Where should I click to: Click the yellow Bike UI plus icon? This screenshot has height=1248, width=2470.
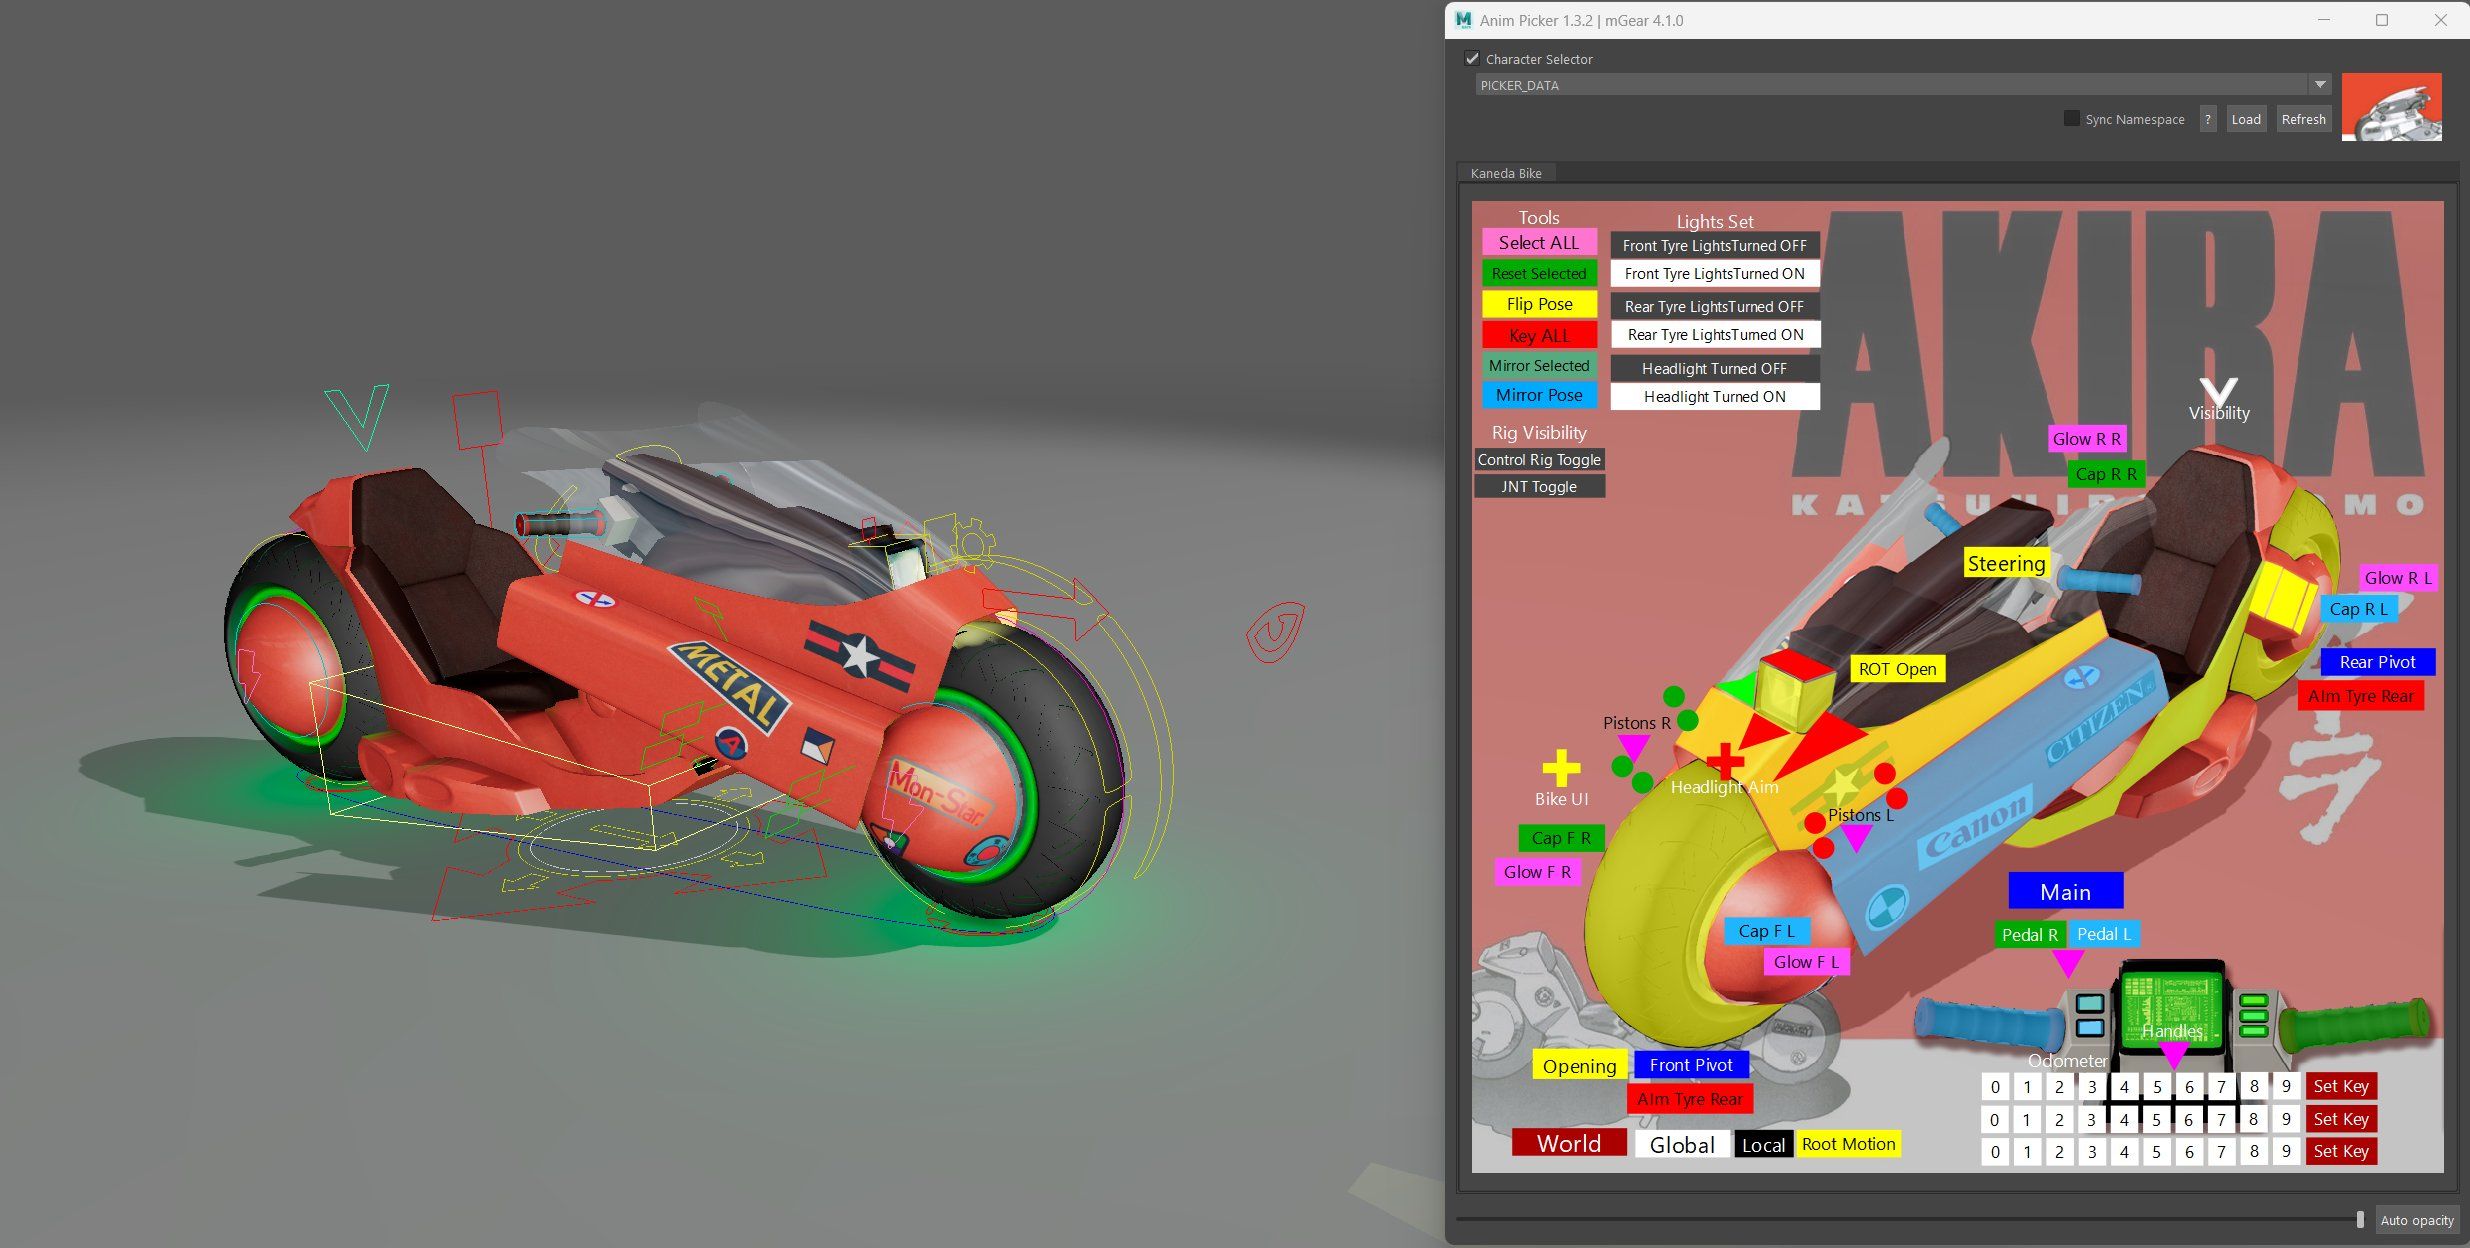[x=1561, y=768]
